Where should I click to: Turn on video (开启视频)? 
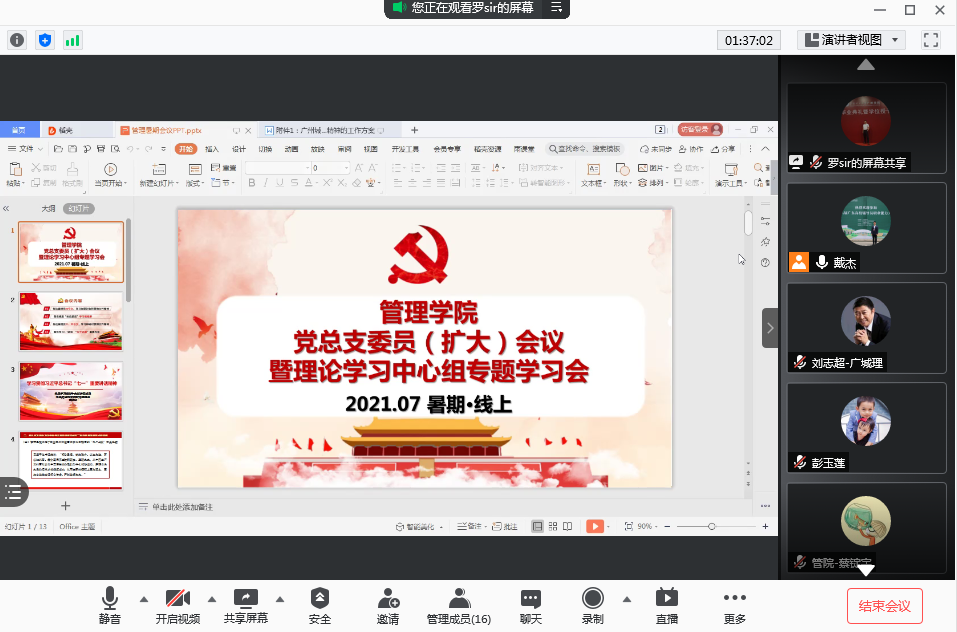(177, 605)
